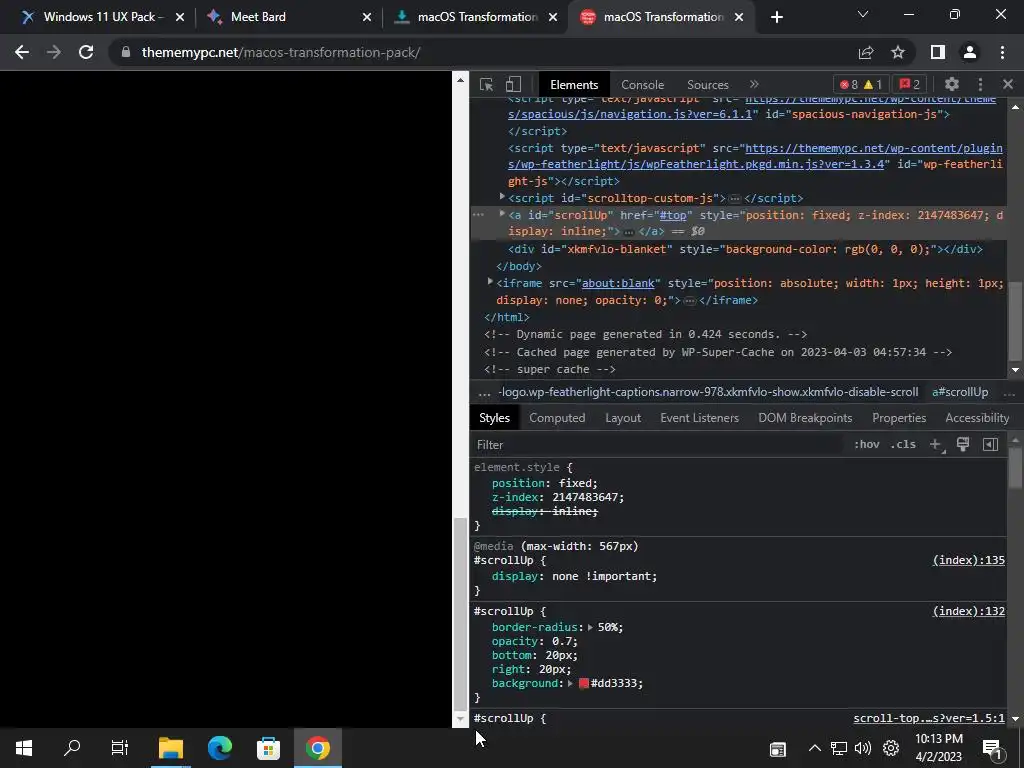This screenshot has width=1024, height=768.
Task: Click the node actions dots beside scrollUp
Action: point(479,214)
